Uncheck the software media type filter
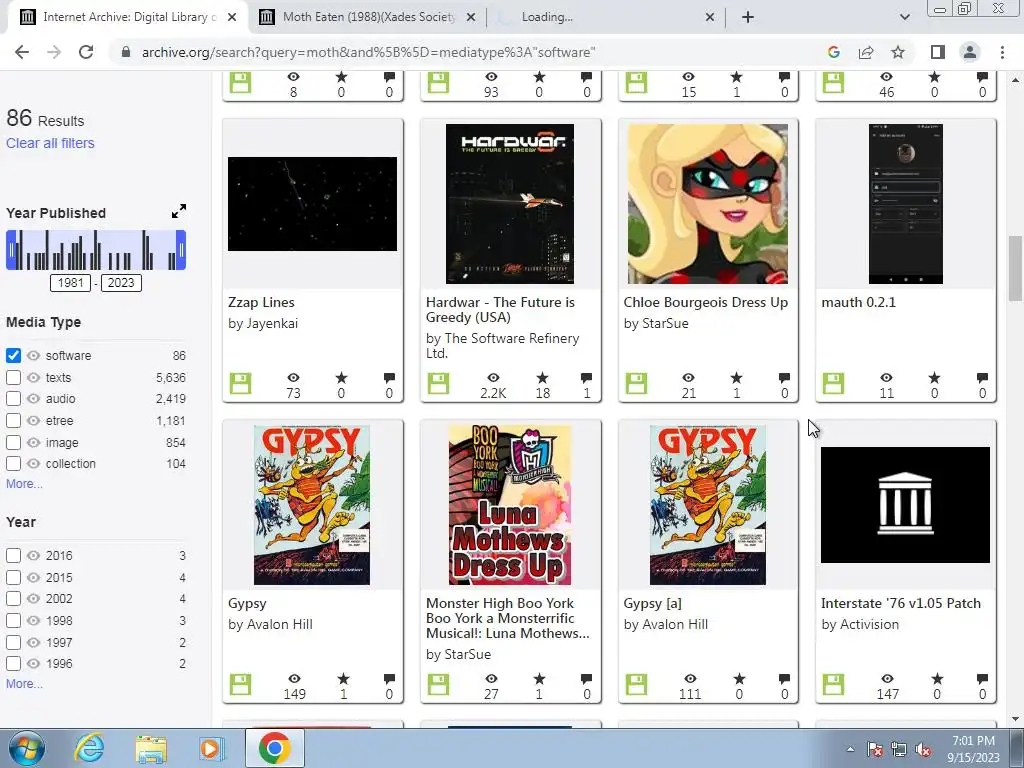The width and height of the screenshot is (1024, 768). [x=13, y=355]
